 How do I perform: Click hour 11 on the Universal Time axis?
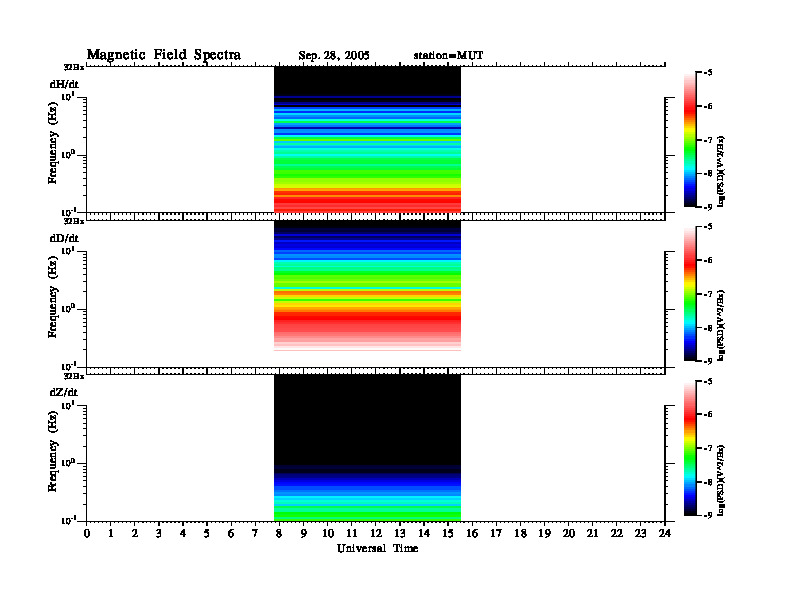pyautogui.click(x=352, y=534)
